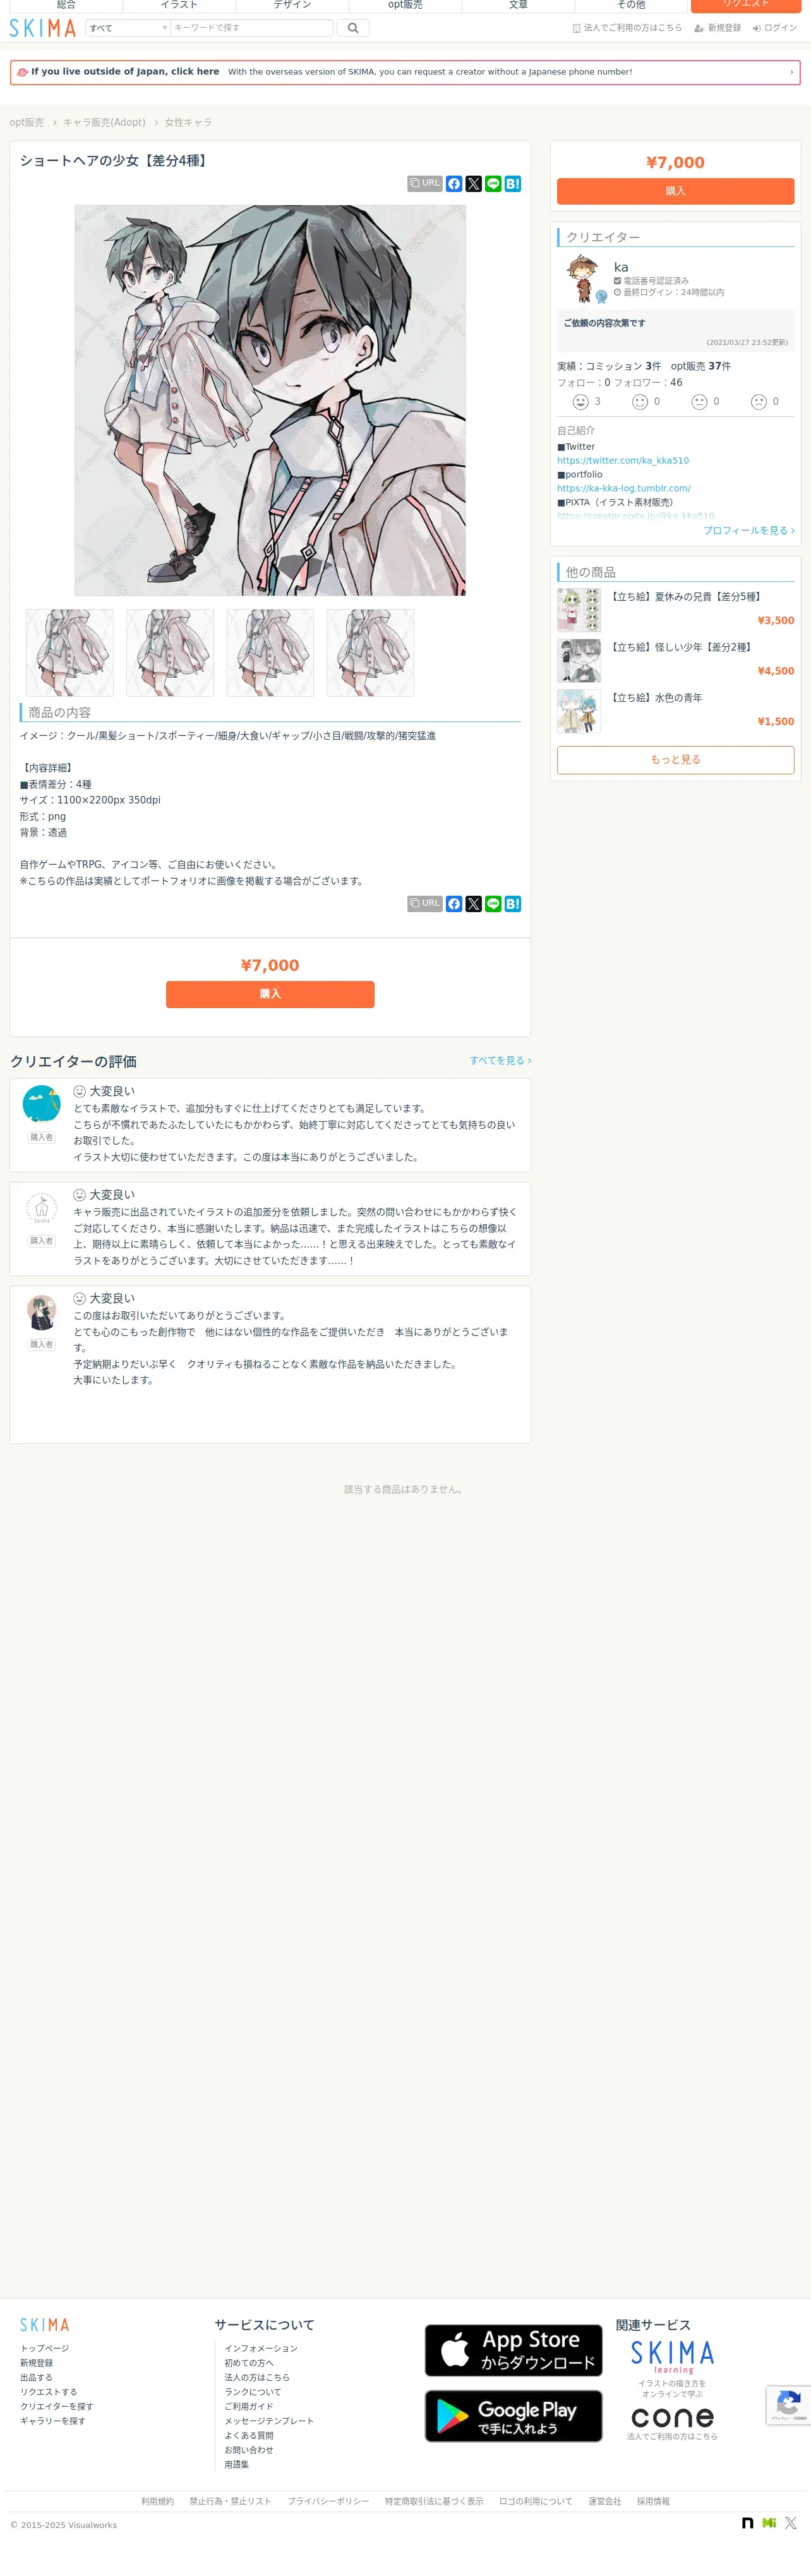The image size is (811, 2576).
Task: Click the third reviewer's avatar
Action: (x=41, y=1312)
